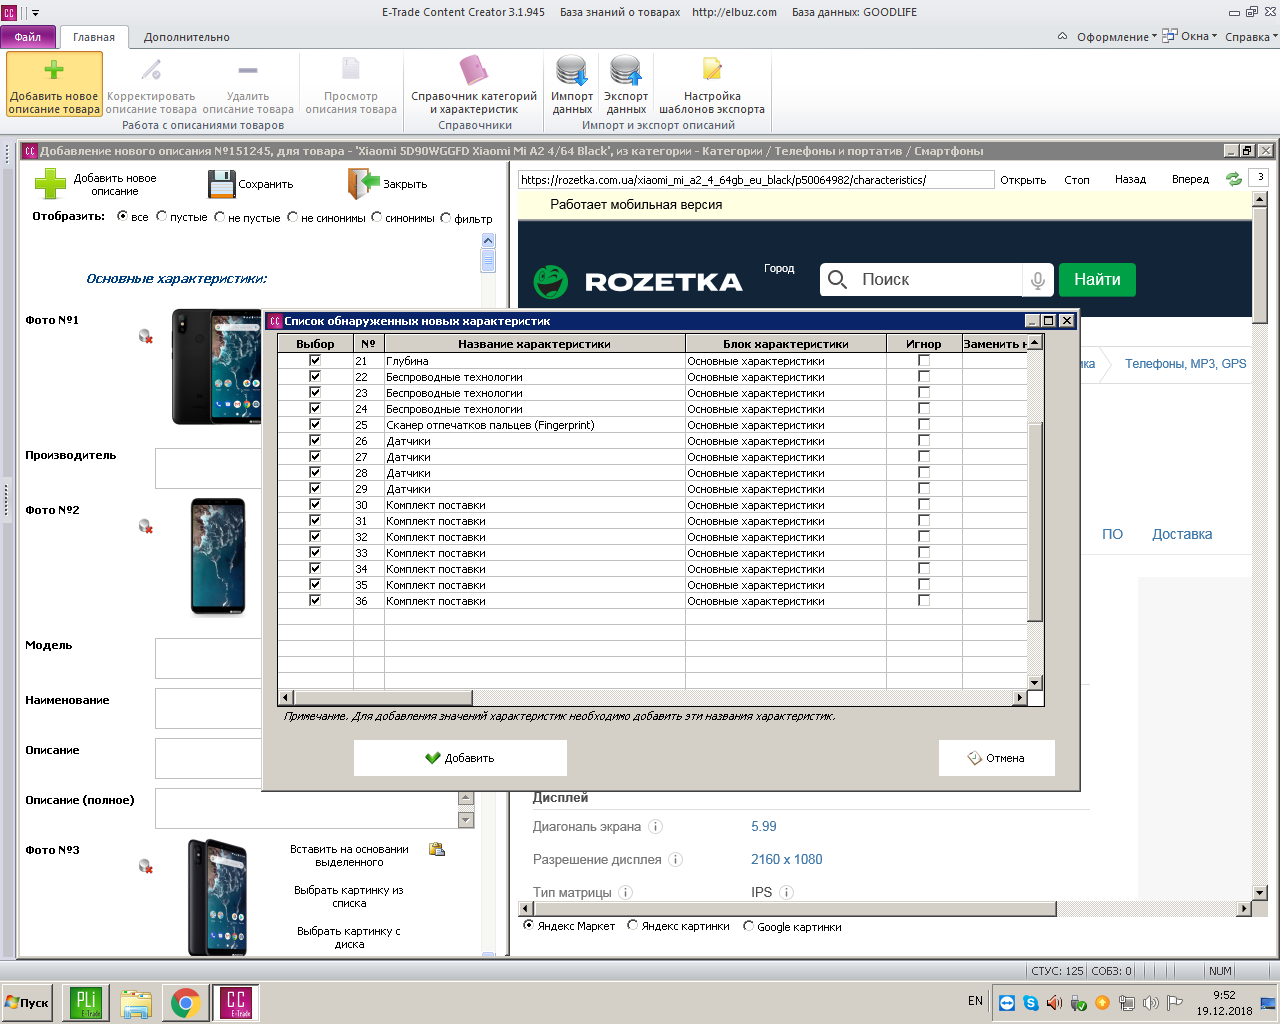Delete Photo №2 image icon
Screen dimensions: 1280x1024
coord(146,526)
